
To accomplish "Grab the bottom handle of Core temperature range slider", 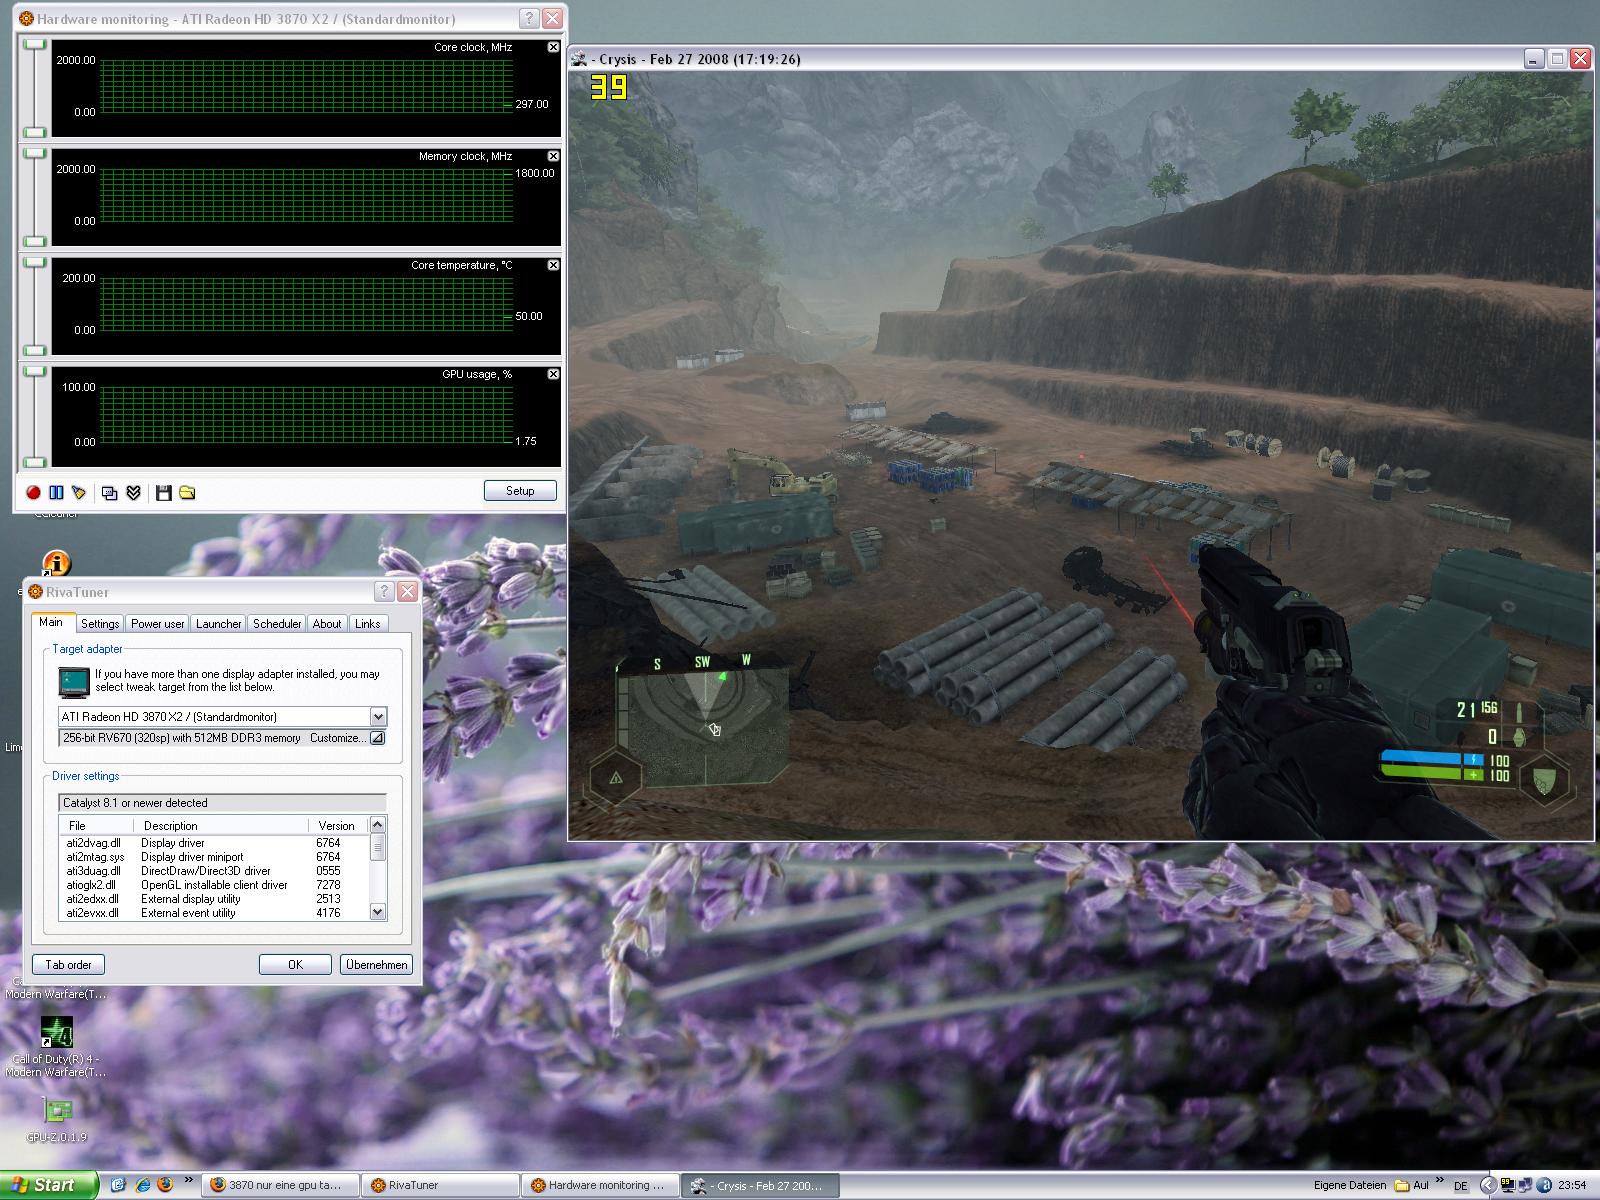I will (35, 350).
